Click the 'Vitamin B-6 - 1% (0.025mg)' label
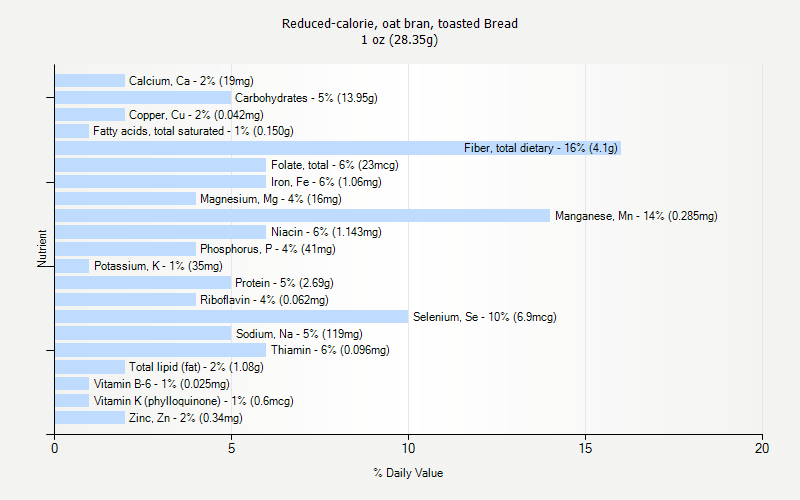Viewport: 800px width, 500px height. [162, 384]
